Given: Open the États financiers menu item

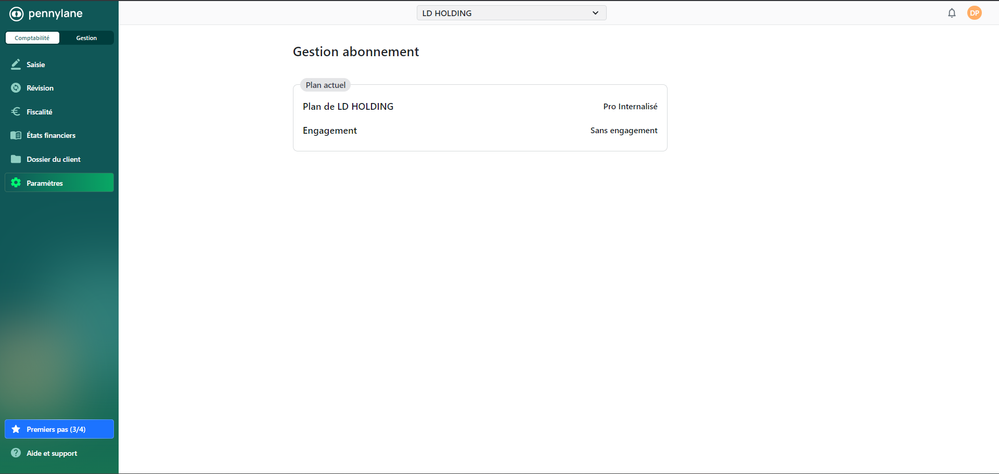Looking at the screenshot, I should [x=51, y=135].
